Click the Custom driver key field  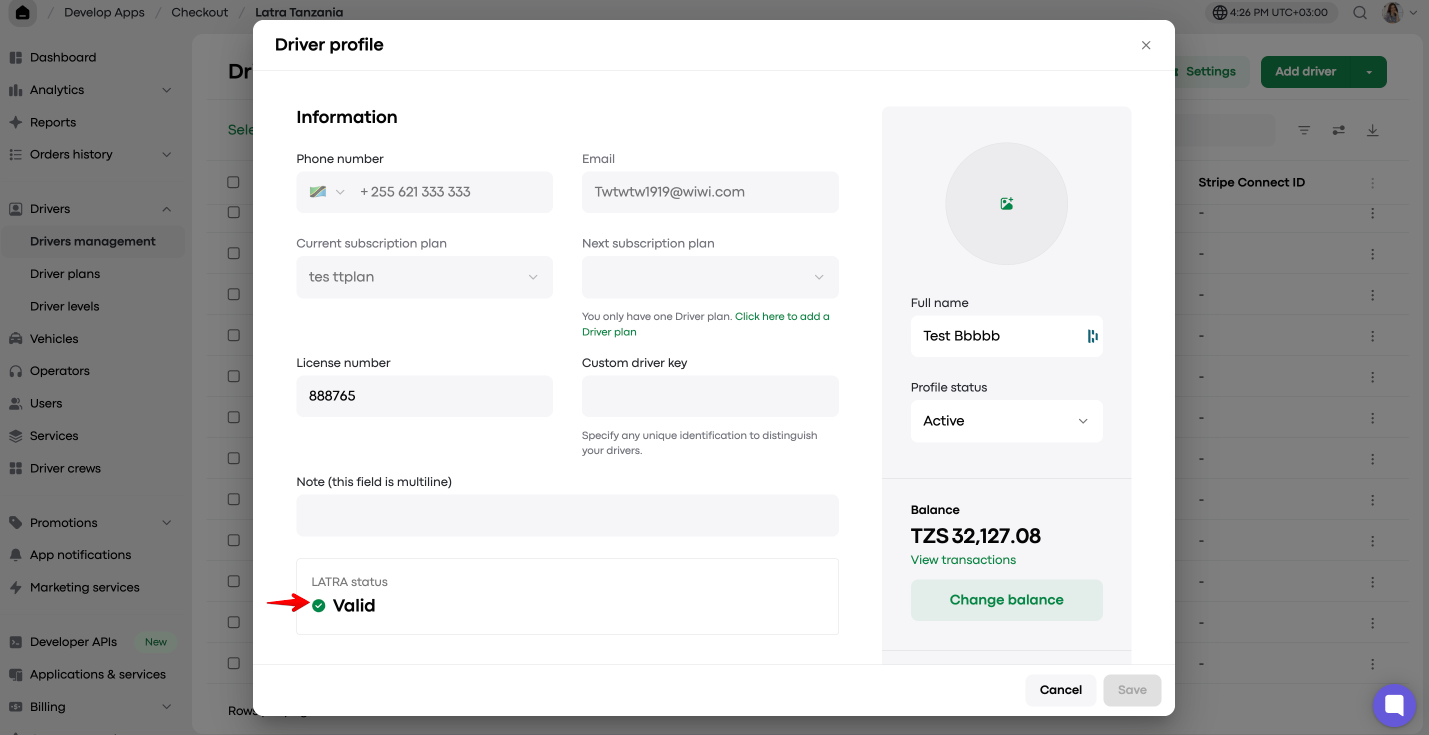click(x=710, y=396)
